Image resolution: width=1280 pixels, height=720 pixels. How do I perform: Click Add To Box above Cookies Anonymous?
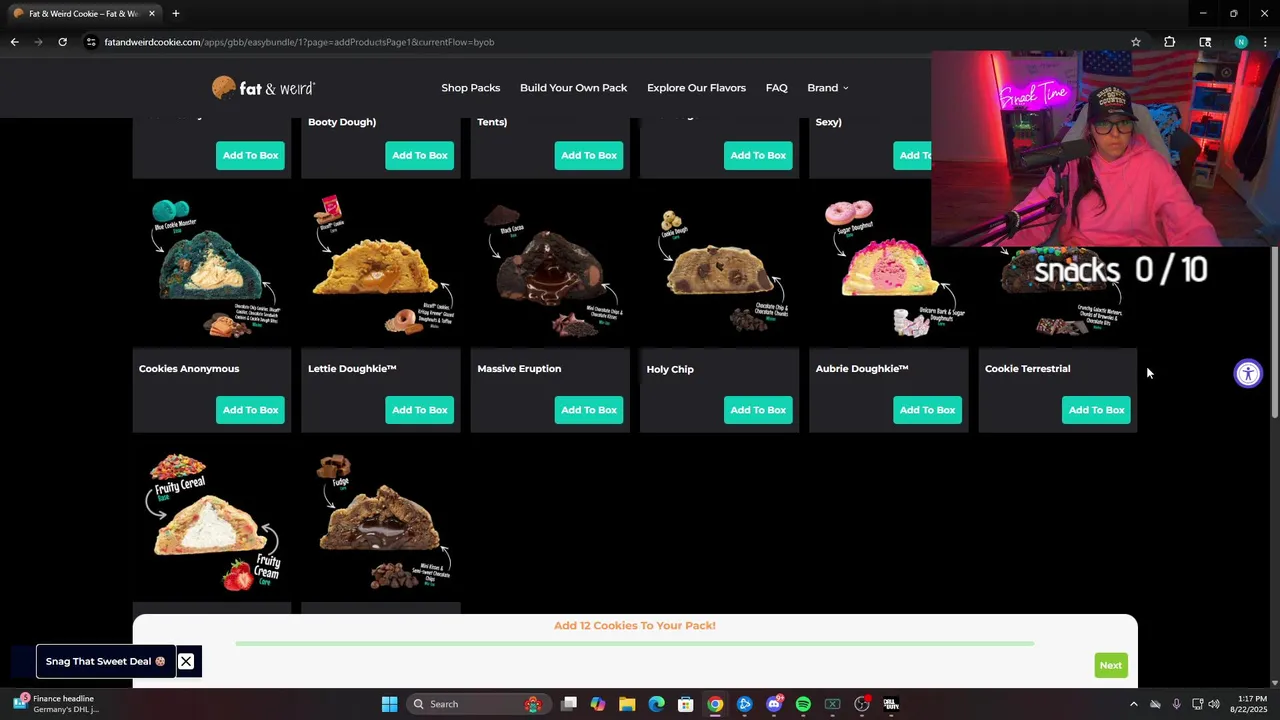[251, 155]
